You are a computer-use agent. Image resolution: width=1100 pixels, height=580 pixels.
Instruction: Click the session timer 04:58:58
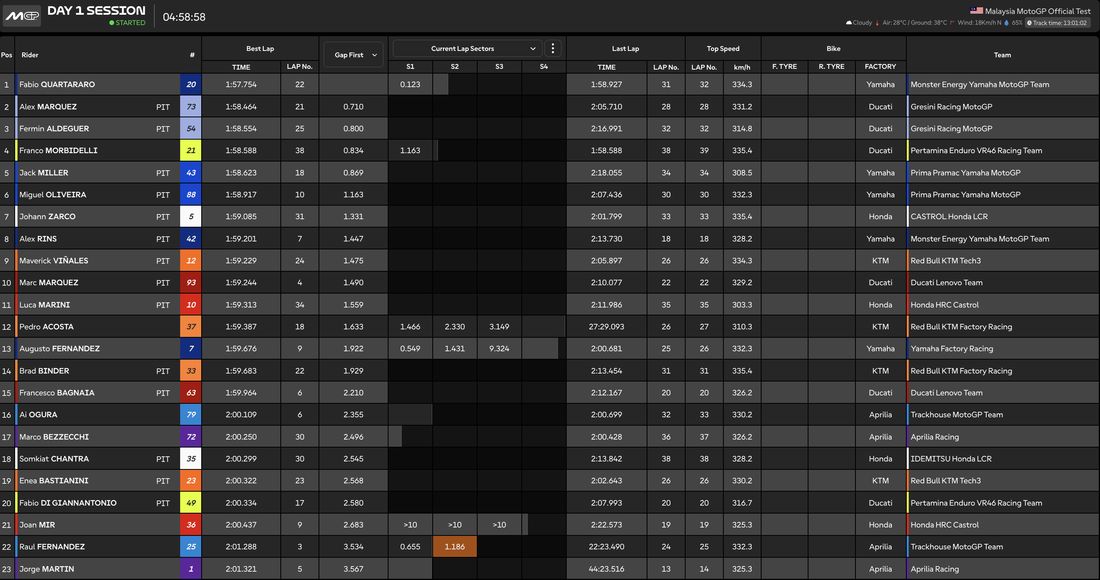pyautogui.click(x=184, y=17)
